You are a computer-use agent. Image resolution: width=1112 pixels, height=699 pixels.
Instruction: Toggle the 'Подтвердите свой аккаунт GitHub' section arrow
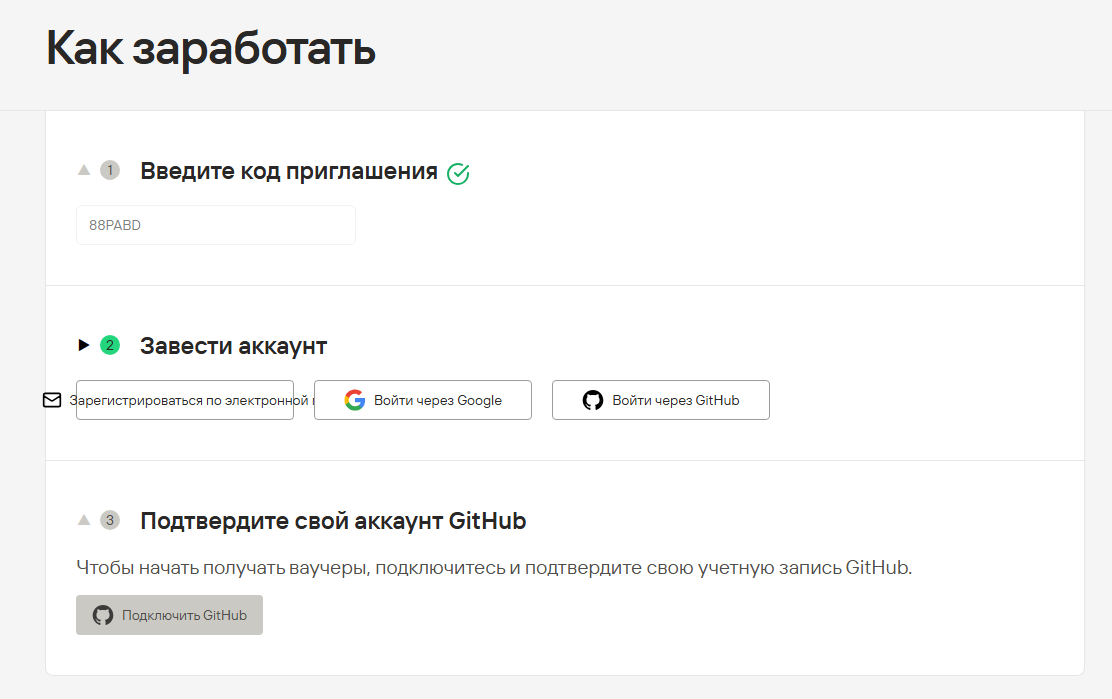tap(84, 520)
